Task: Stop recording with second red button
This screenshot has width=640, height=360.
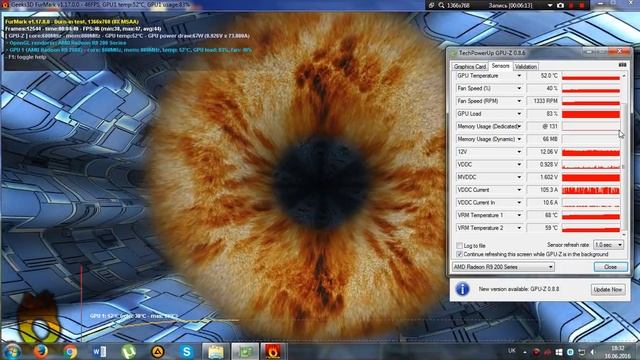Action: [581, 5]
